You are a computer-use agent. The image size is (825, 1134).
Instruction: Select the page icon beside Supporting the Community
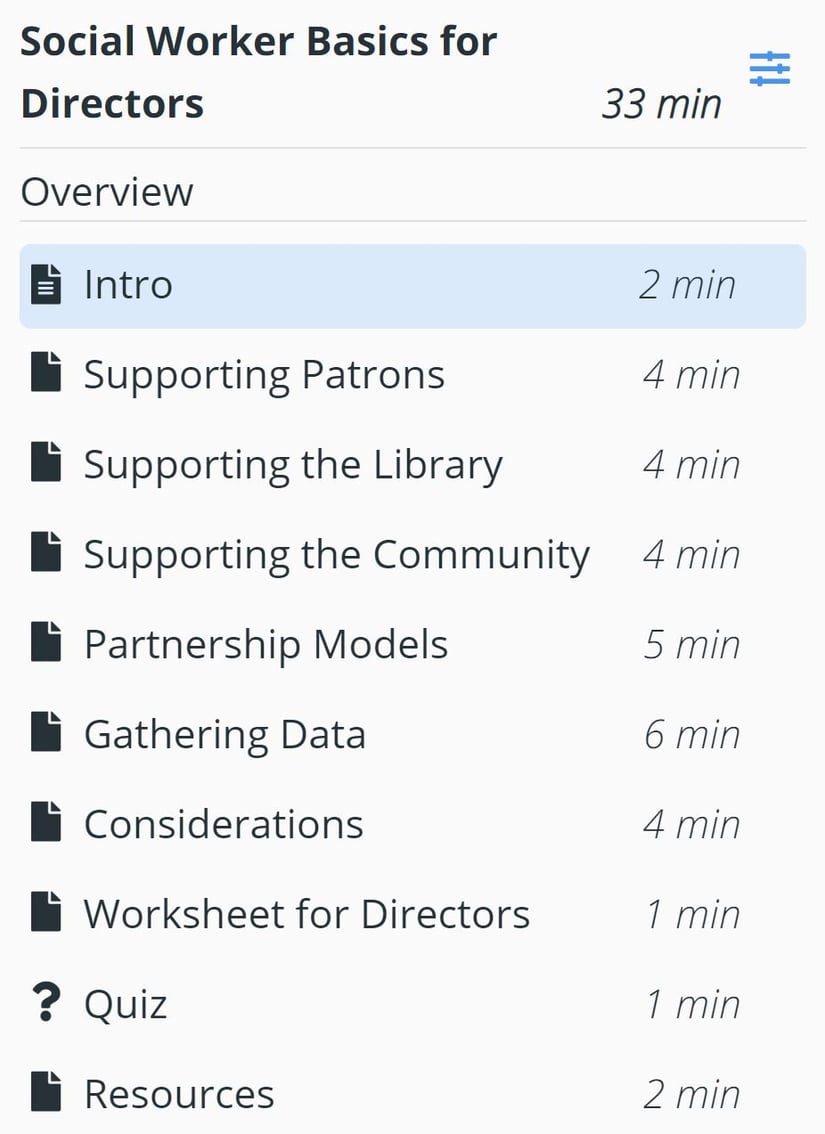point(45,554)
